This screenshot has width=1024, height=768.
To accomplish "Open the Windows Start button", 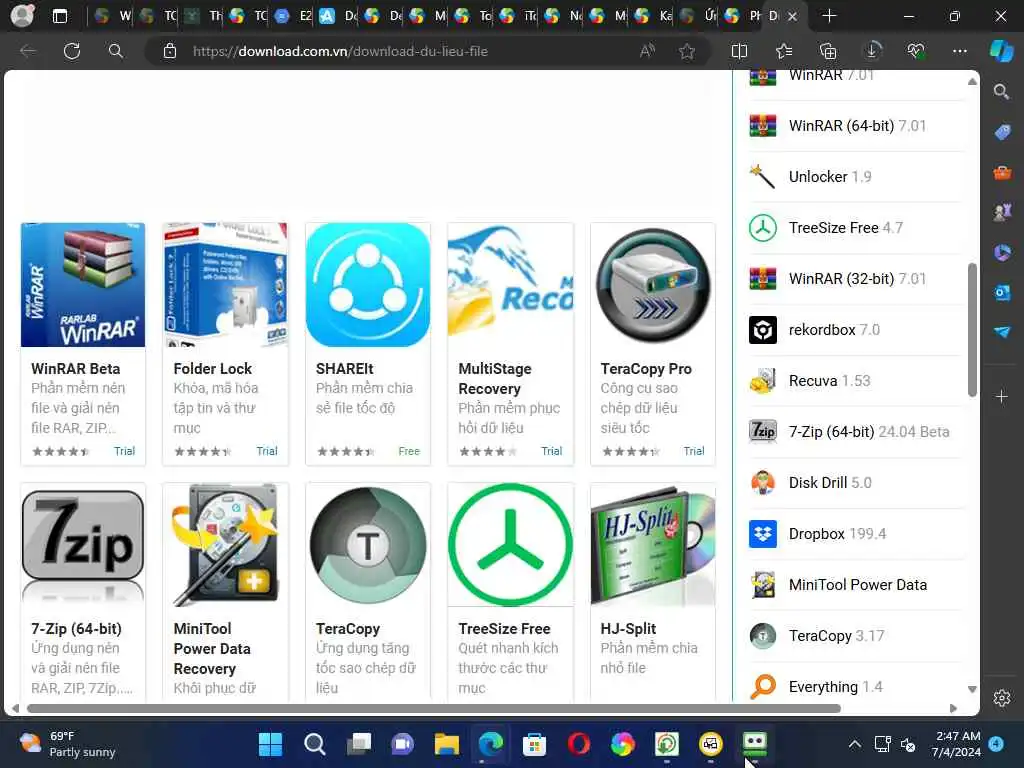I will 270,744.
